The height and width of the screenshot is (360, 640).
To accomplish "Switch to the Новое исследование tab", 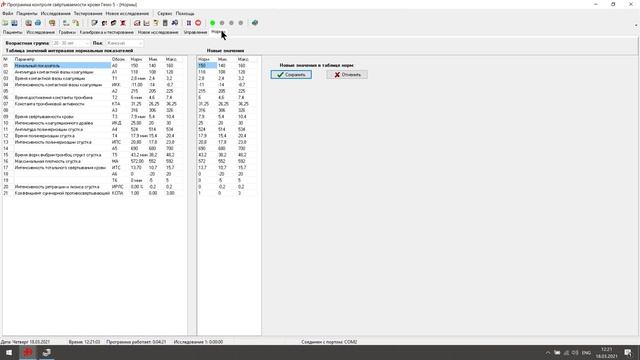I will click(158, 32).
